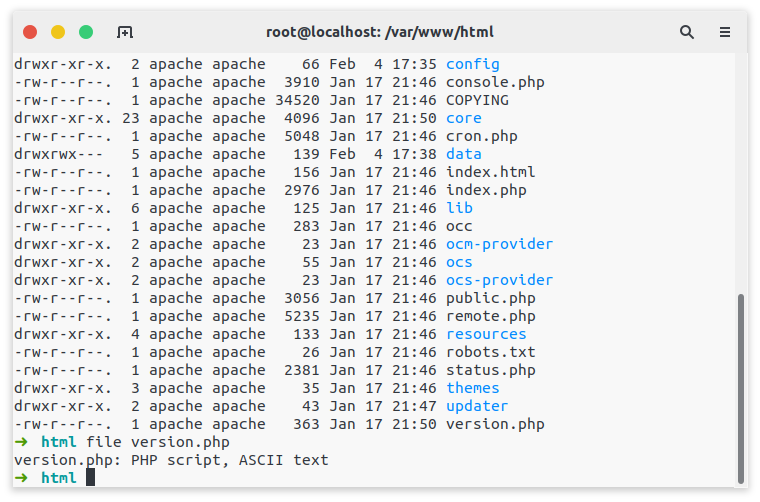Click the 'PHP script, ASCII text' output
Viewport: 760px width, 502px height.
pos(229,460)
